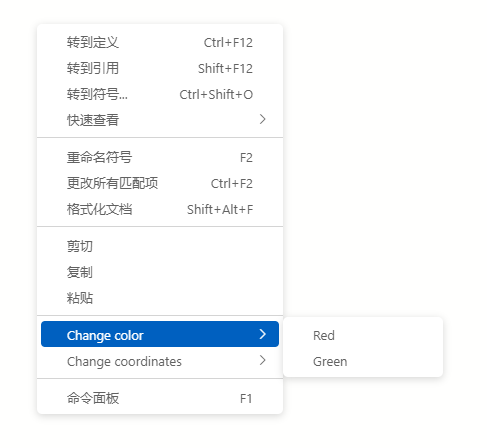Expand 快速查看 submenu chevron arrow

point(263,119)
